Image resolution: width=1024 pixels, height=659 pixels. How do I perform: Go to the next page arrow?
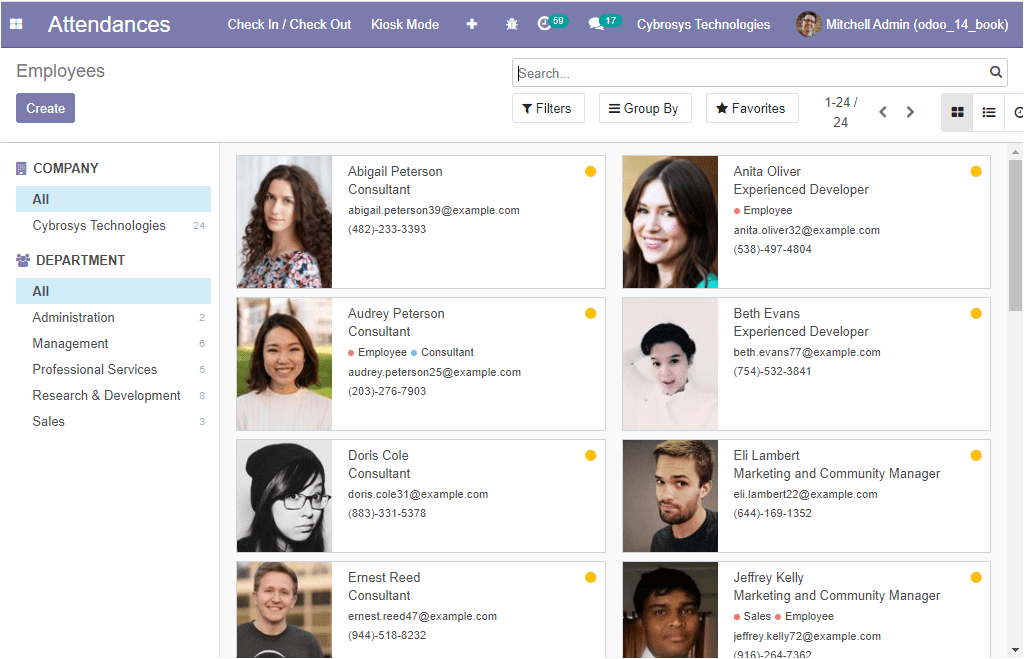click(x=910, y=112)
